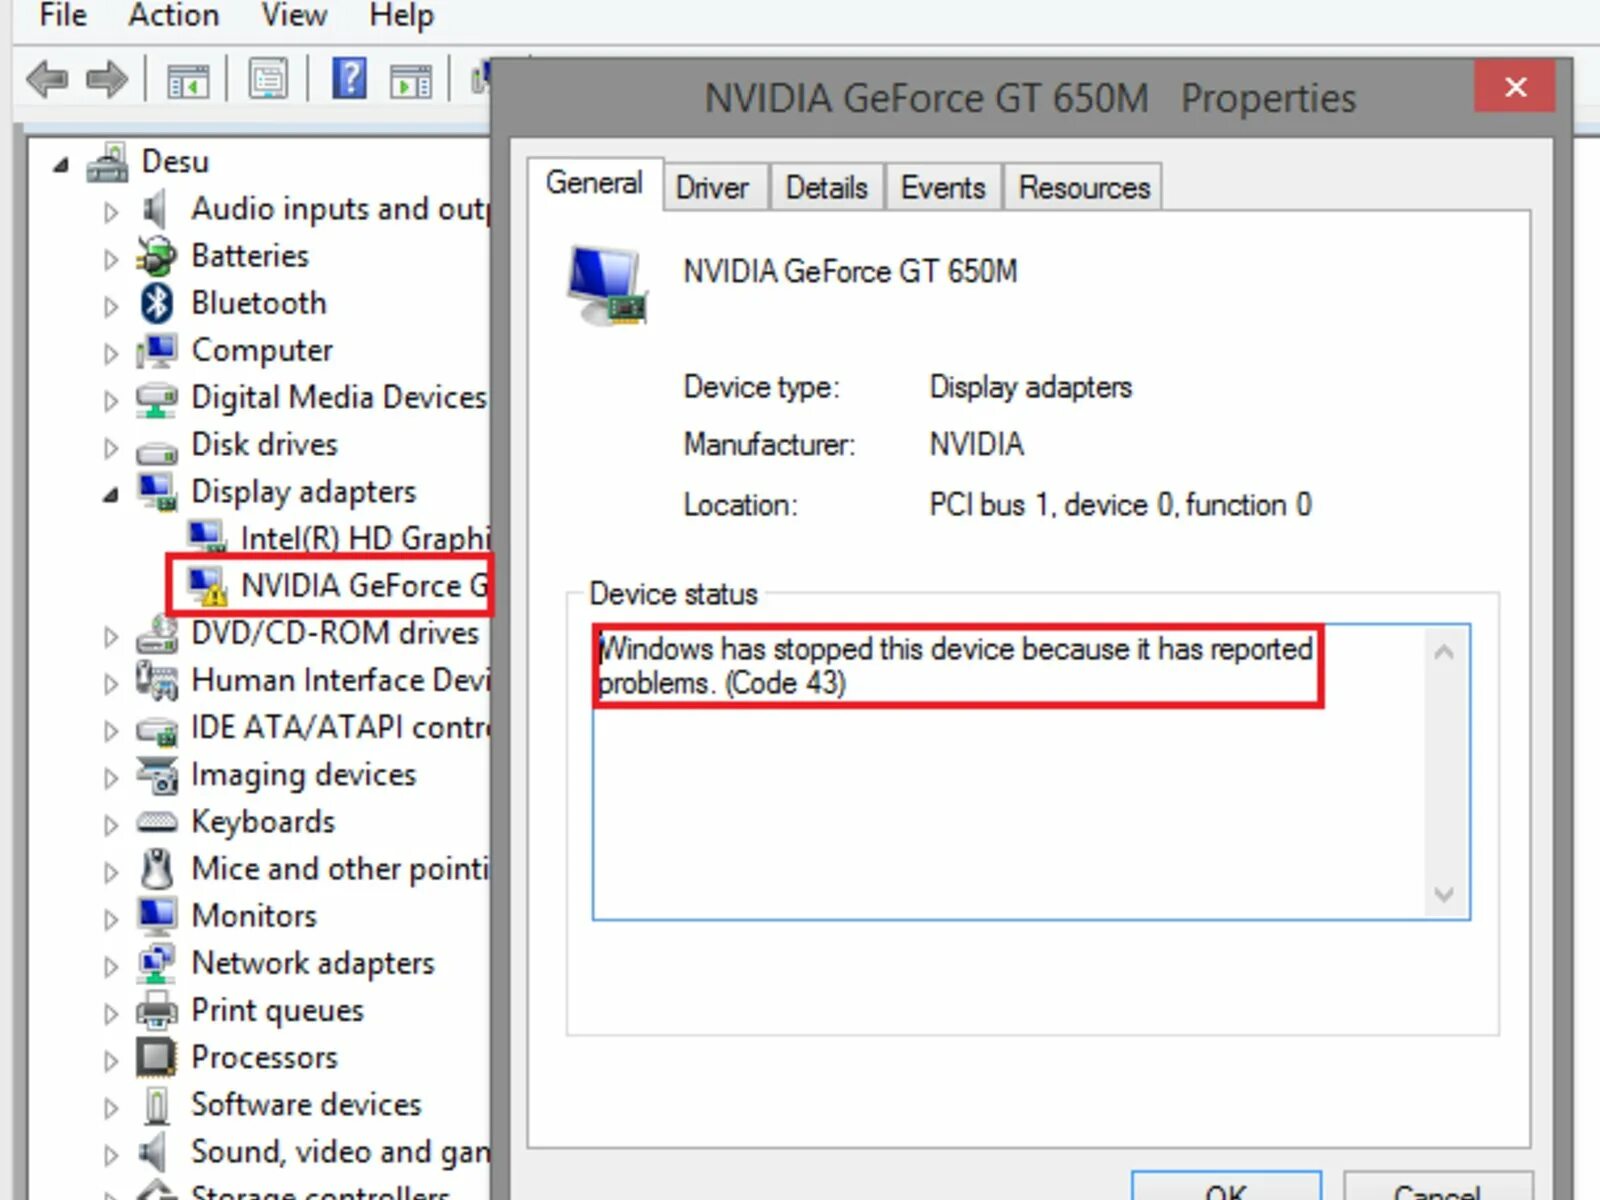Click the Mice and other pointing devices icon
The image size is (1600, 1200).
(x=157, y=868)
